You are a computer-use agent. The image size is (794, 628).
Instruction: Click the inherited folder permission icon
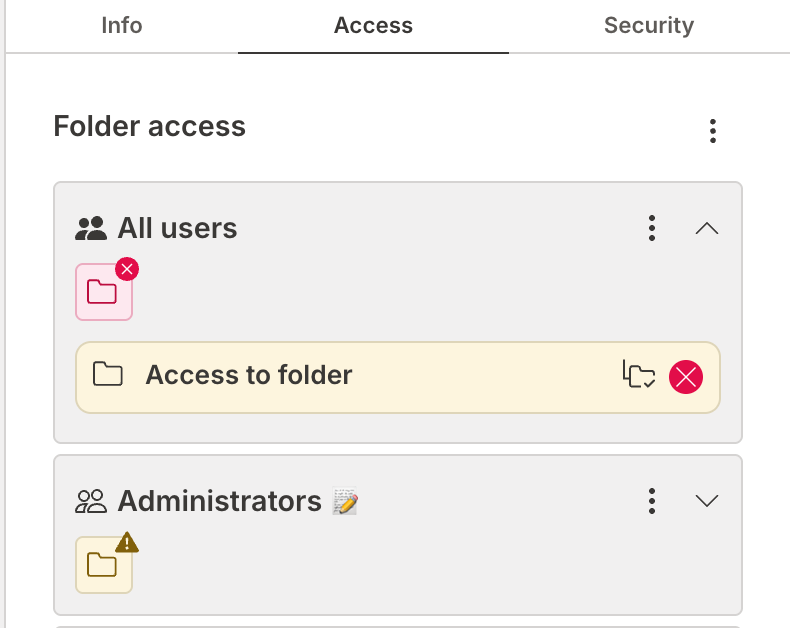pos(639,375)
